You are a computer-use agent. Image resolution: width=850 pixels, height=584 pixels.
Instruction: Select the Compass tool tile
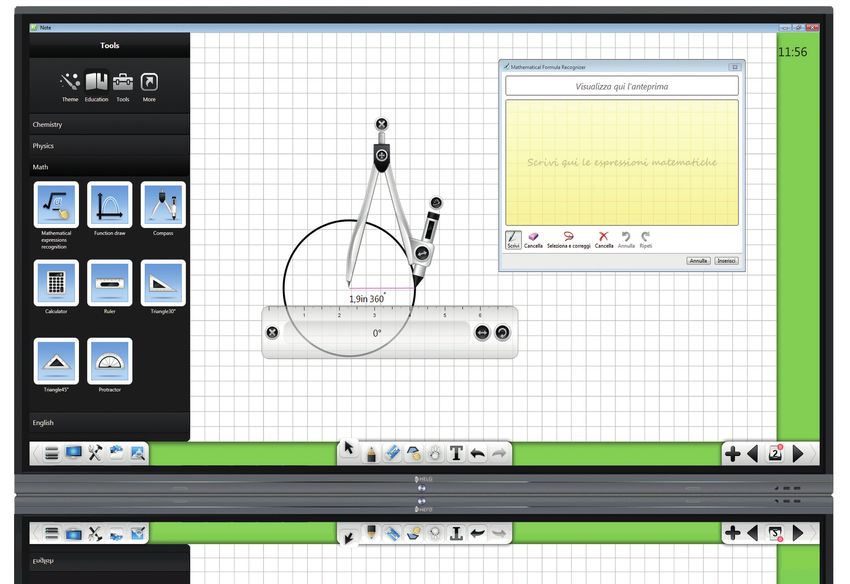163,204
